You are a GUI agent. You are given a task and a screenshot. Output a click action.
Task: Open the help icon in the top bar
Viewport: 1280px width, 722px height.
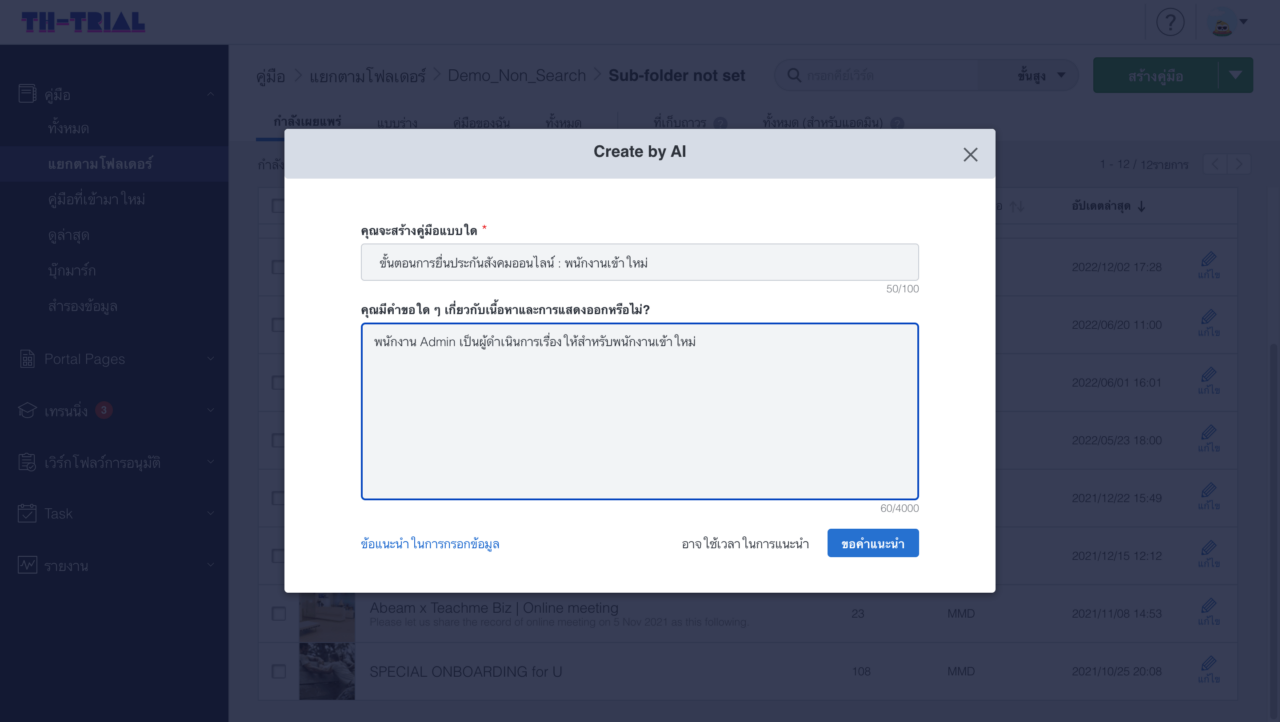tap(1170, 21)
